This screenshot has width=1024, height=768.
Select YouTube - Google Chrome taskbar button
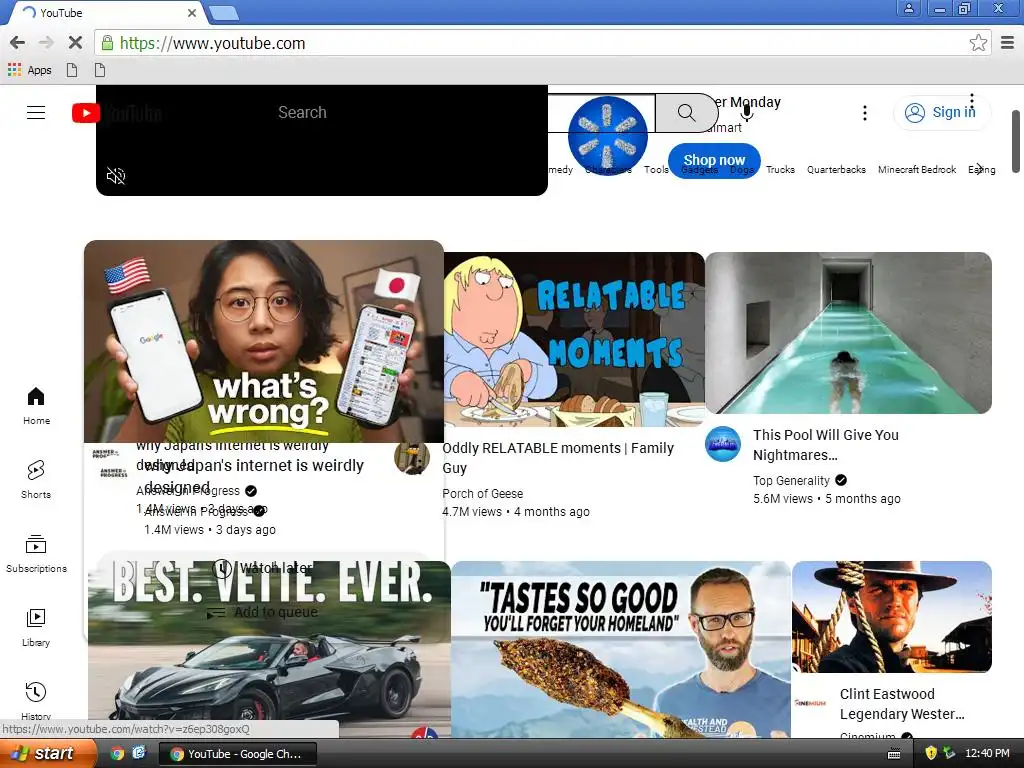click(x=238, y=754)
